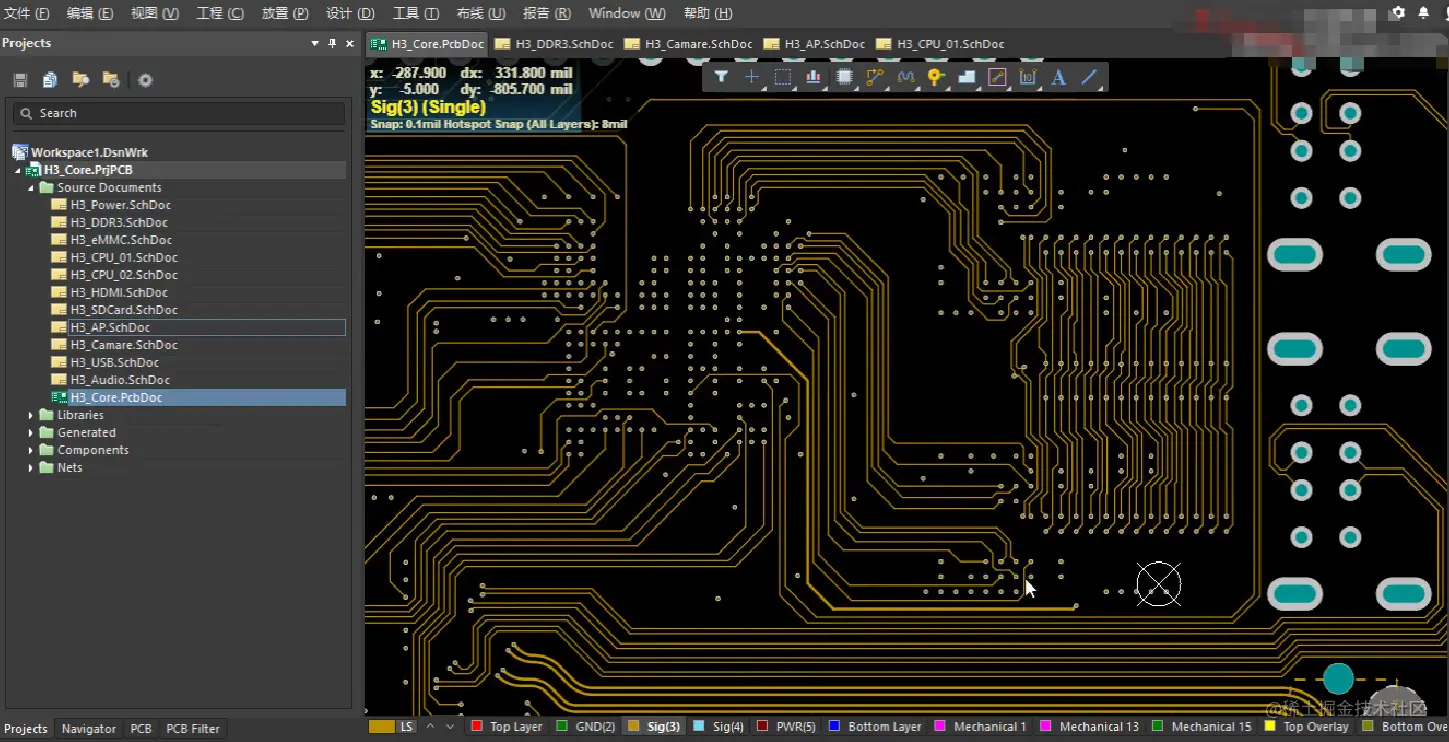
Task: Click the compile documents icon in Projects
Action: point(50,80)
